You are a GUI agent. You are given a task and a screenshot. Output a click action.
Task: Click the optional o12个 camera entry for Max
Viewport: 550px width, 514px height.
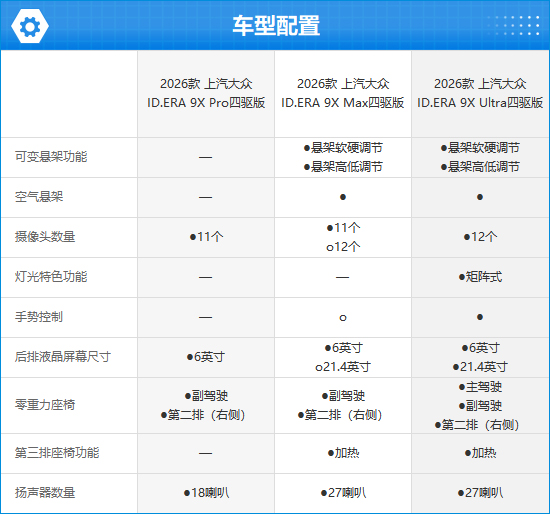pos(343,247)
